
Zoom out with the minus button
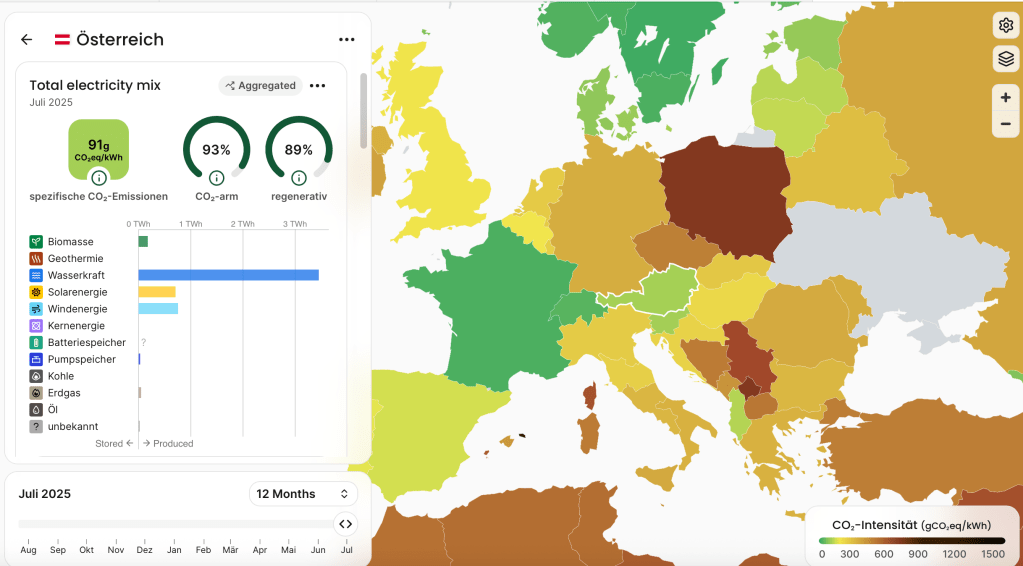click(x=1005, y=124)
